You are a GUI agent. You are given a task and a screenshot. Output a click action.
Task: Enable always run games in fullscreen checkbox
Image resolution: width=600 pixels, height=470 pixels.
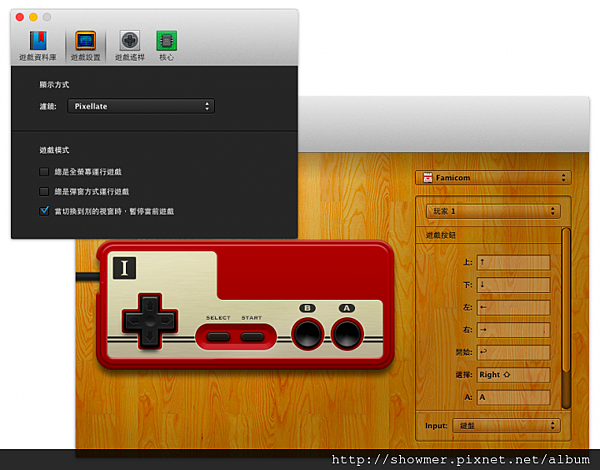(44, 171)
